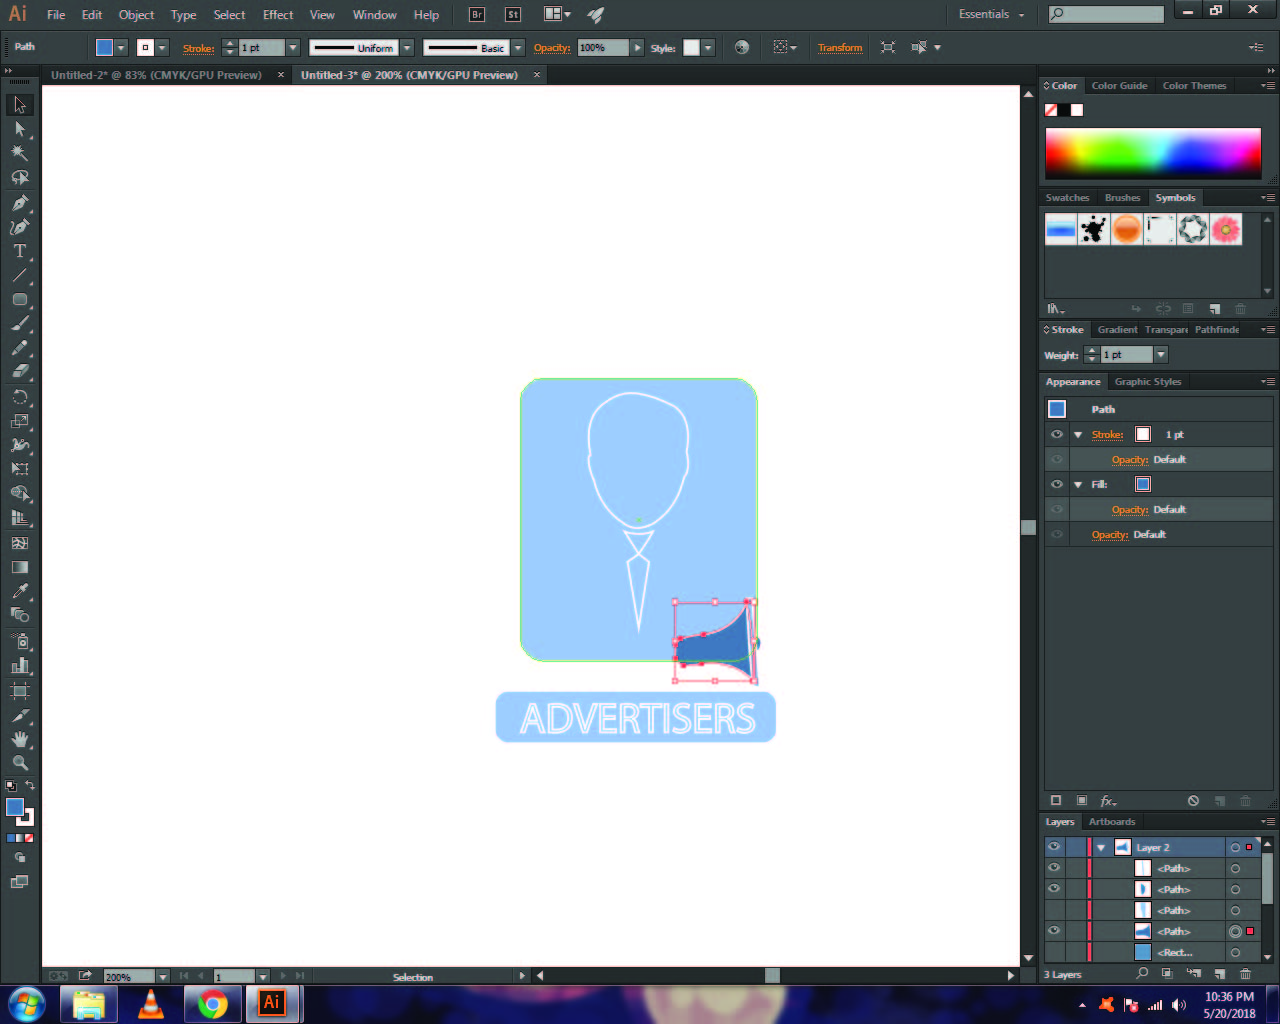Screen dimensions: 1280x1024
Task: Collapse Layer 2 disclosure triangle
Action: 1101,847
